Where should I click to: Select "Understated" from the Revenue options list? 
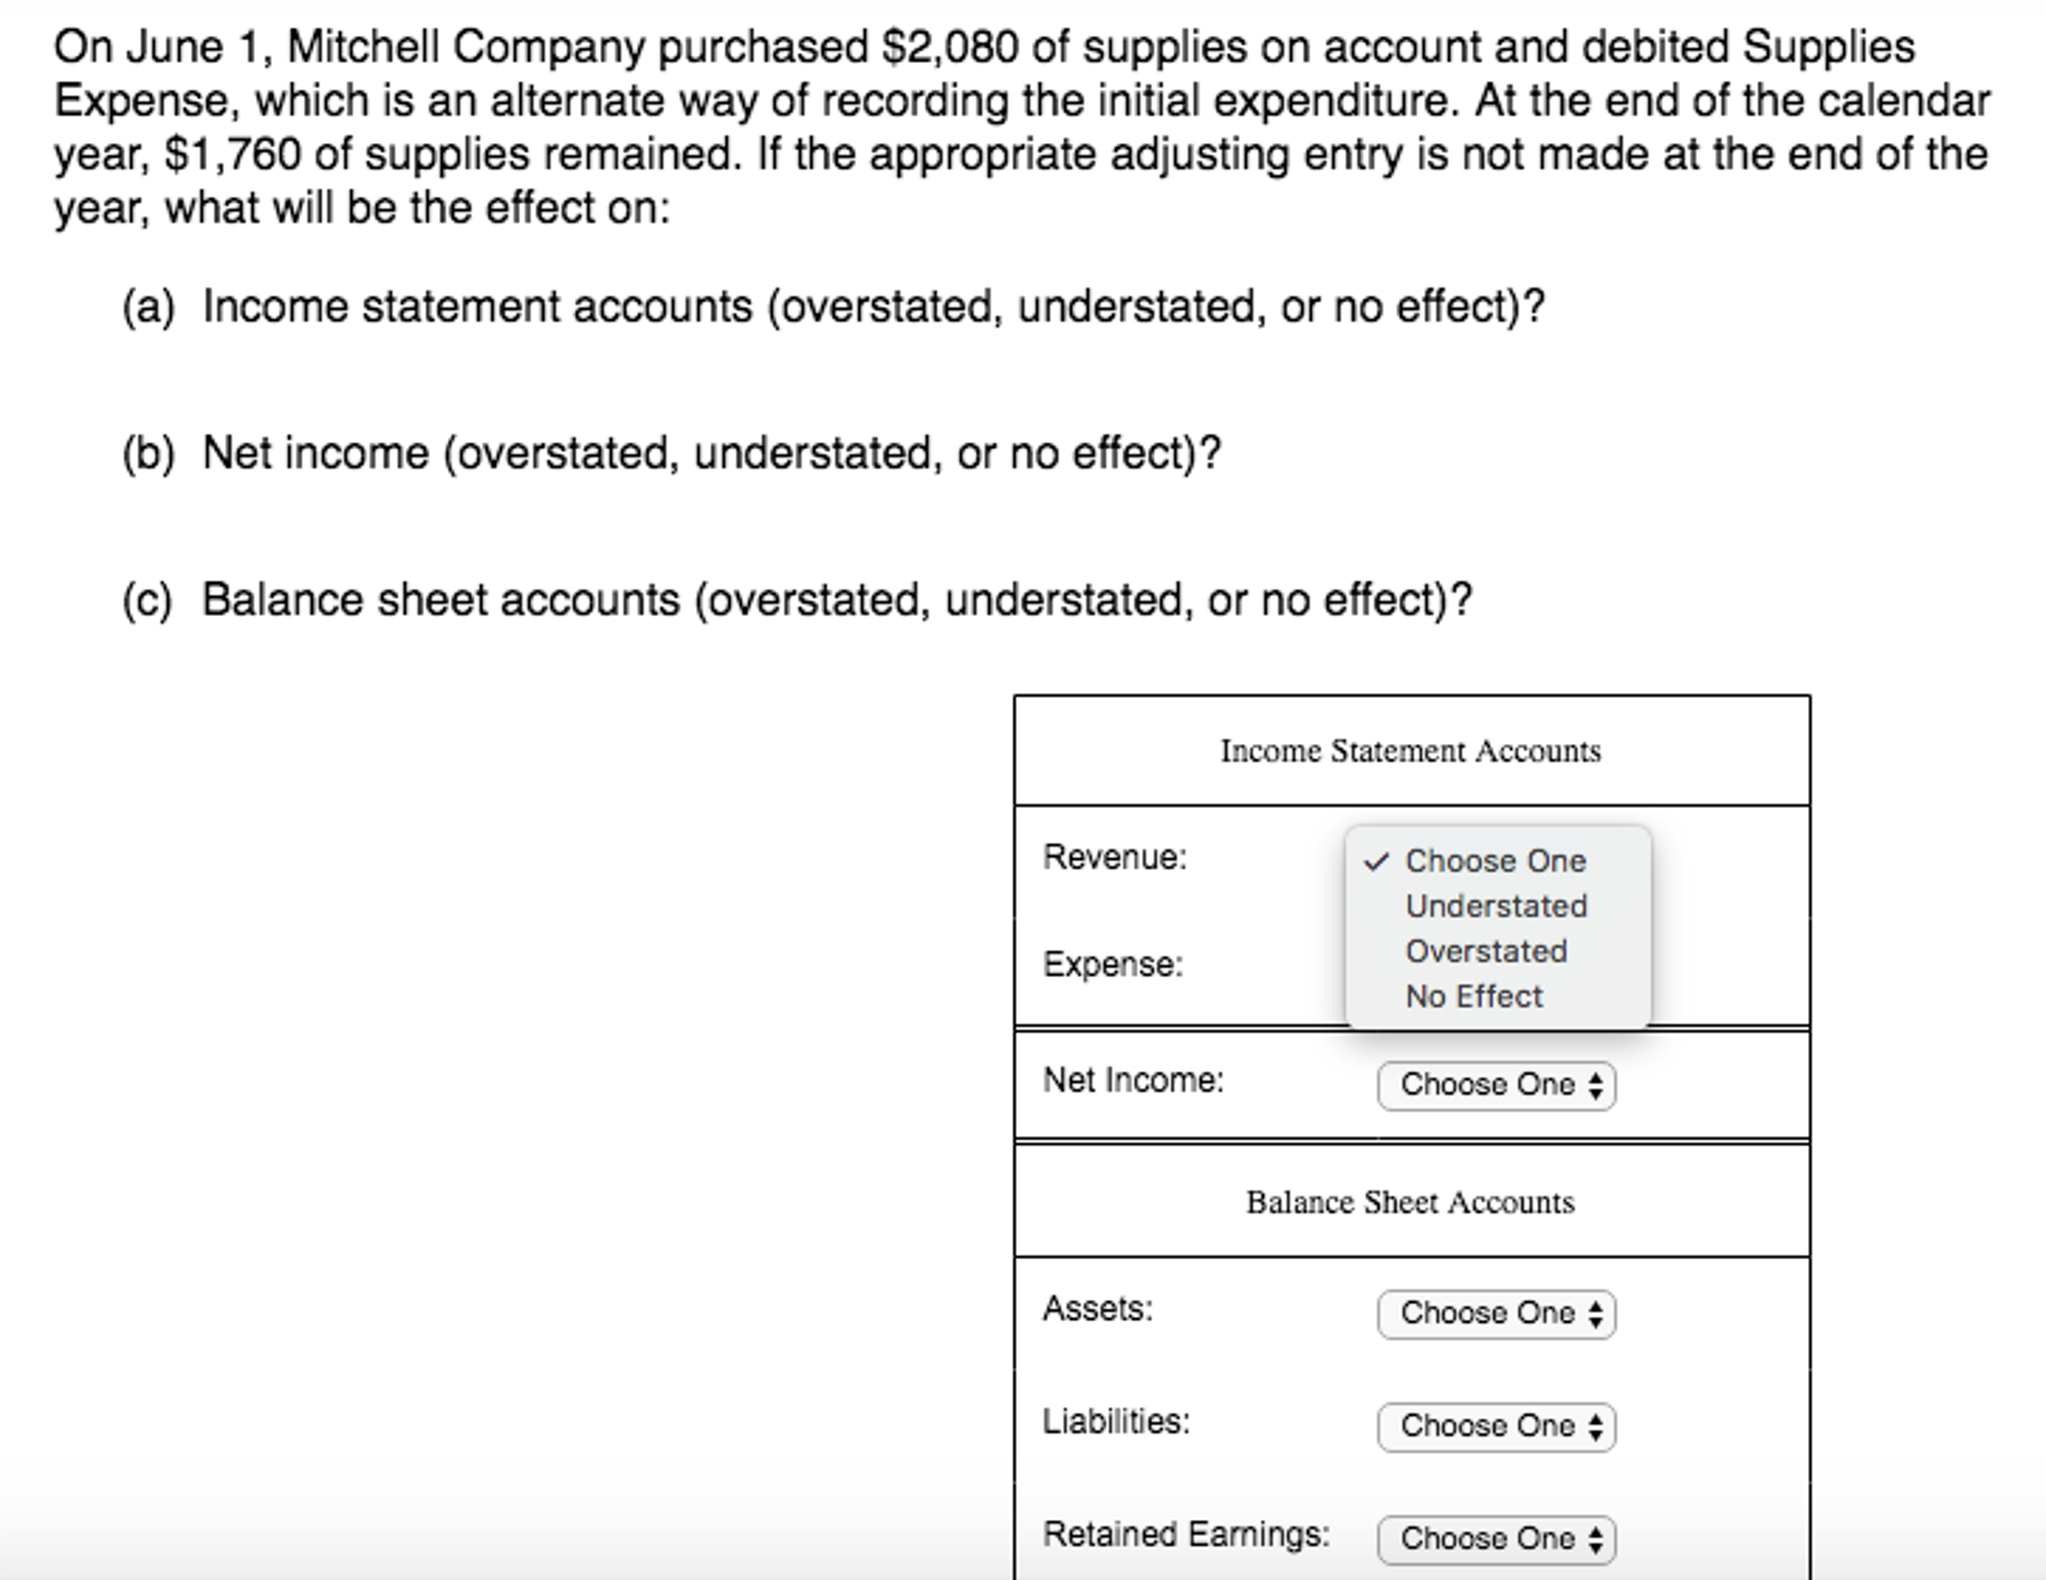pyautogui.click(x=1495, y=906)
